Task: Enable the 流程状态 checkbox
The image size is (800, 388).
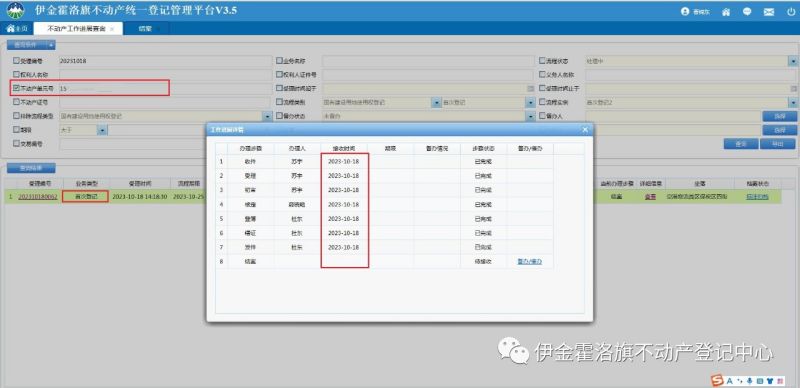Action: [x=542, y=60]
